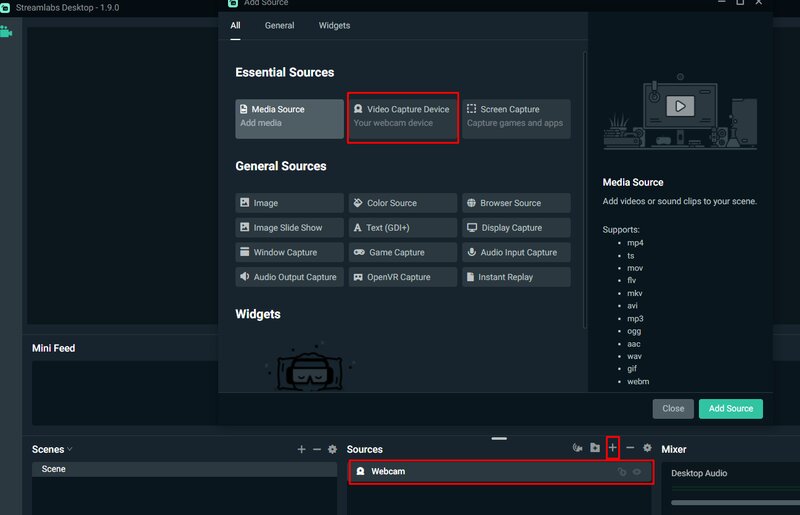Image resolution: width=800 pixels, height=515 pixels.
Task: Choose Text (GDI+) source
Action: click(x=403, y=228)
